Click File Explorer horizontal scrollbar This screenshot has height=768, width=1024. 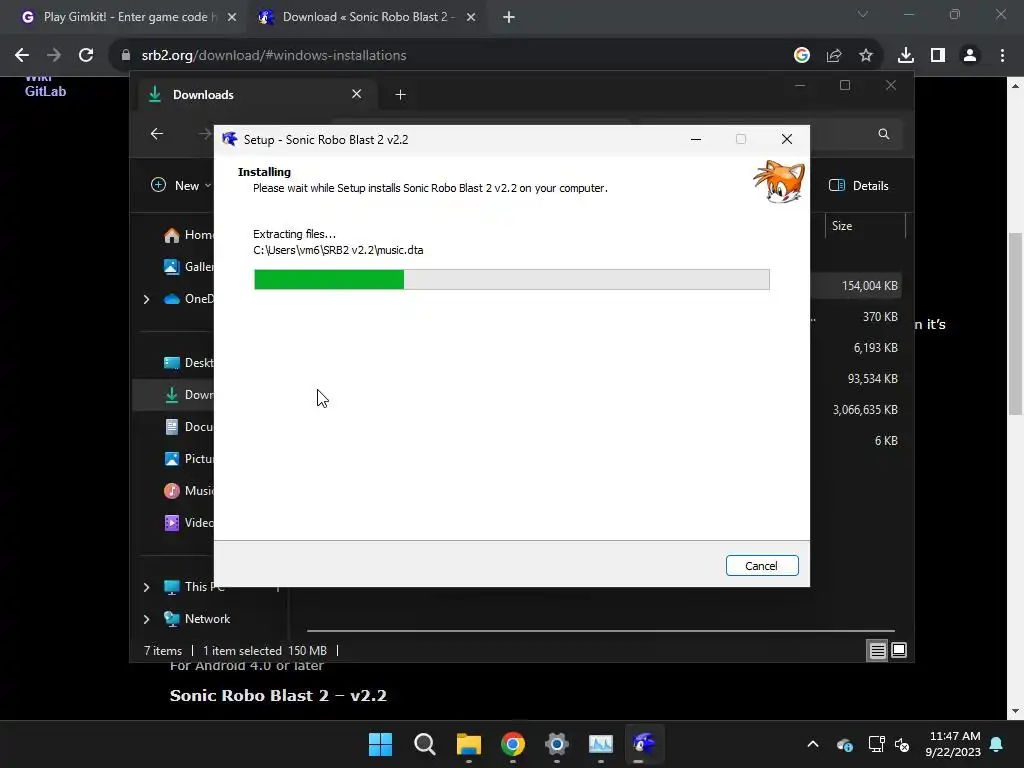[600, 631]
